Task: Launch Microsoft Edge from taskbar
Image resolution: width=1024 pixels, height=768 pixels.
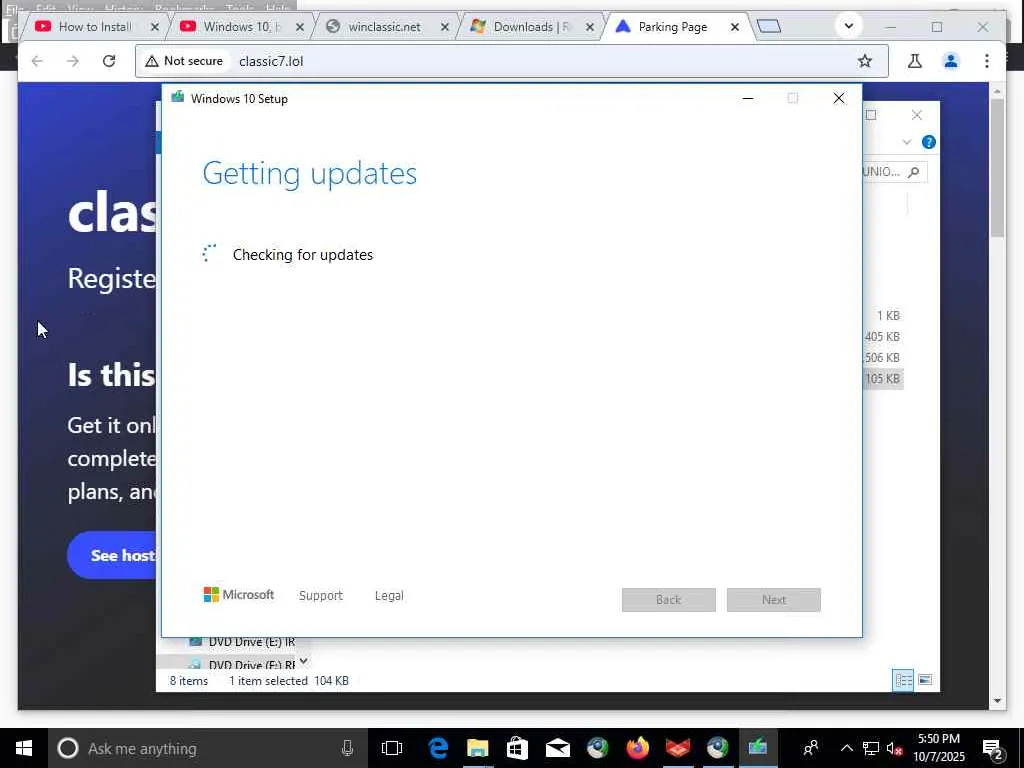Action: 438,748
